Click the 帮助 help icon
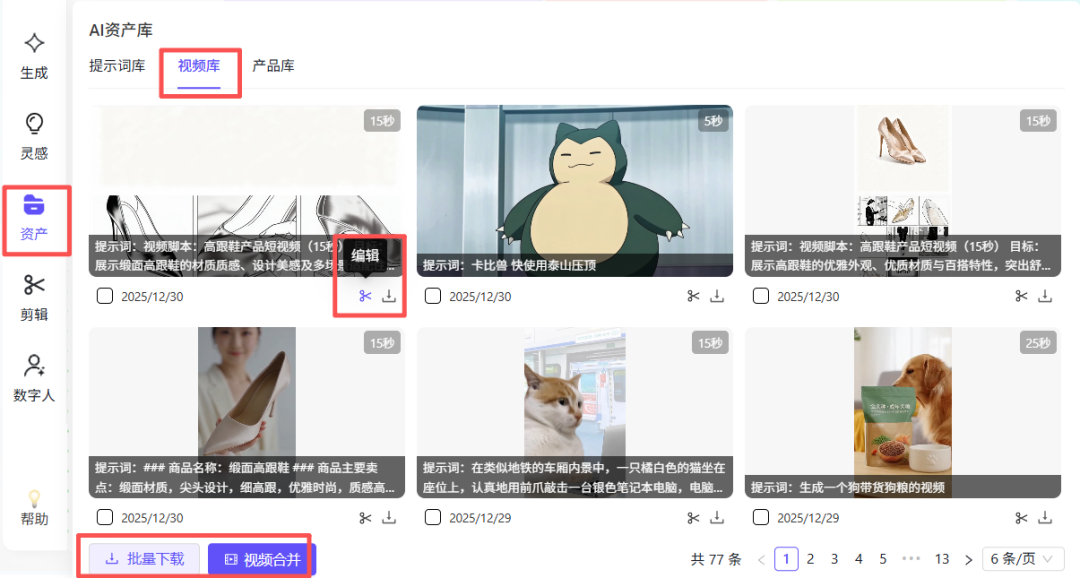 coord(34,507)
